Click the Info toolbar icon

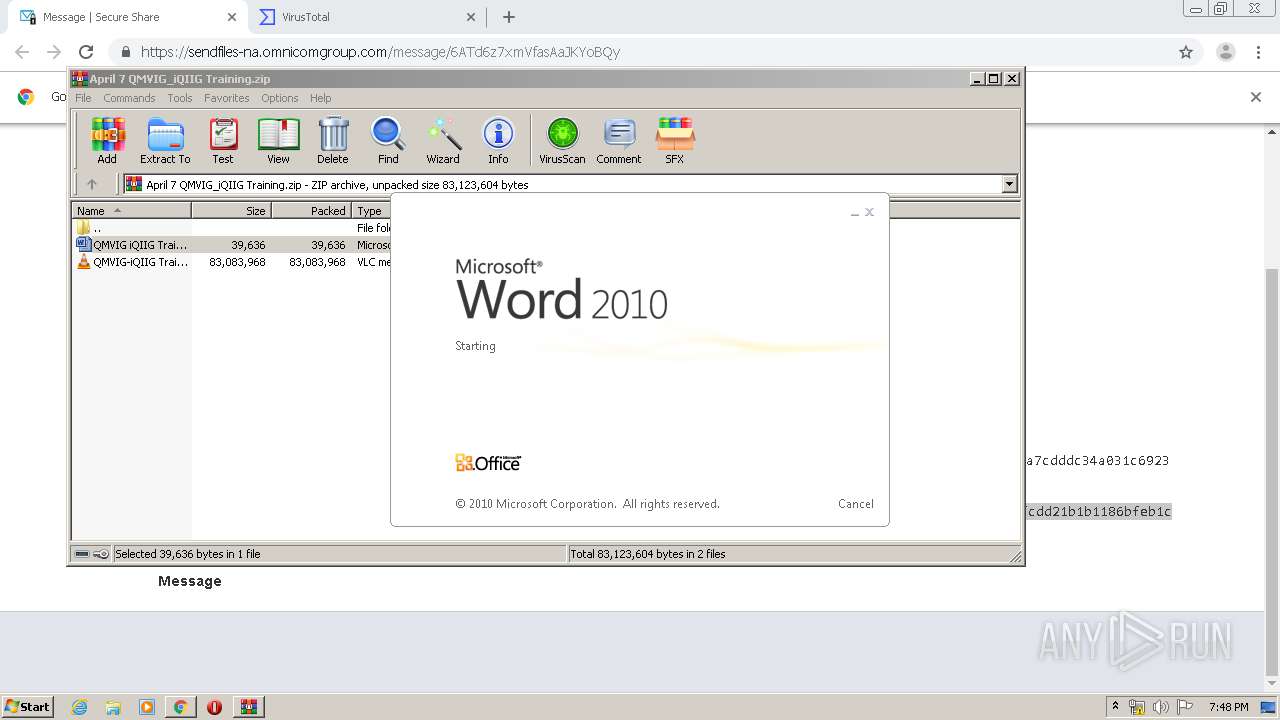498,140
